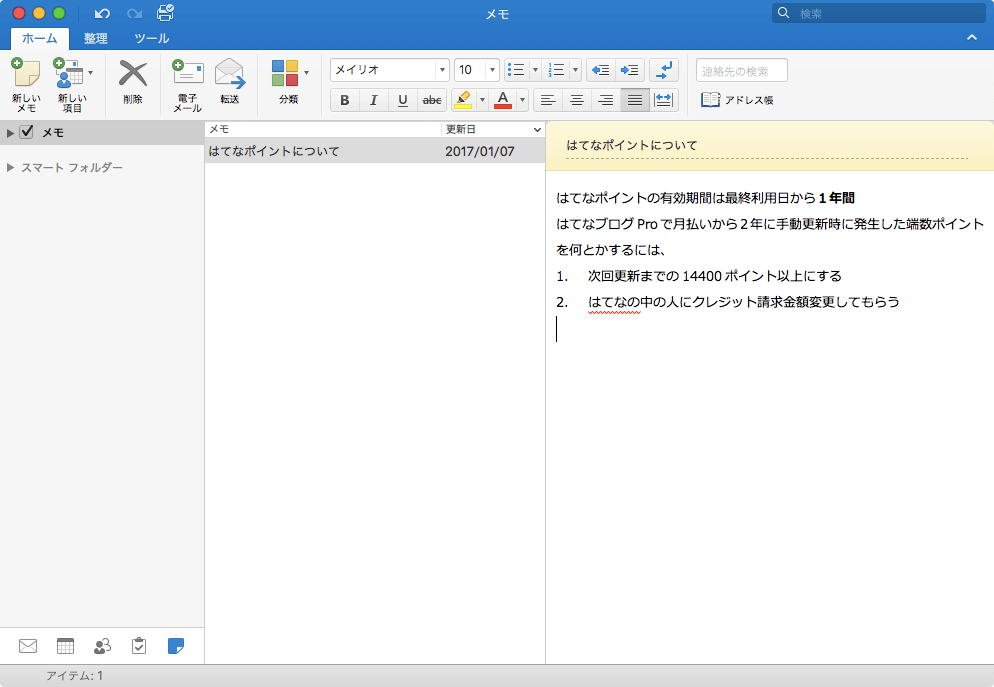Click the 連絡先の検索 contact search field
This screenshot has height=687, width=994.
tap(741, 70)
